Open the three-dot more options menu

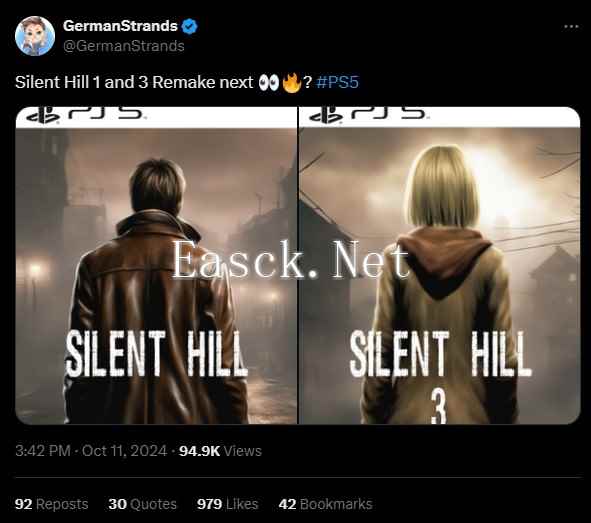click(571, 26)
